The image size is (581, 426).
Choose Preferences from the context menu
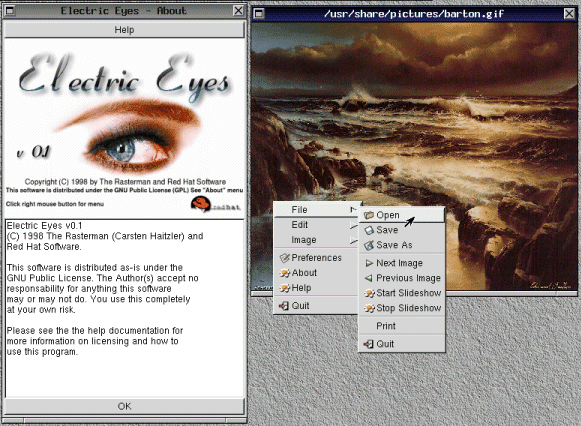click(x=316, y=258)
